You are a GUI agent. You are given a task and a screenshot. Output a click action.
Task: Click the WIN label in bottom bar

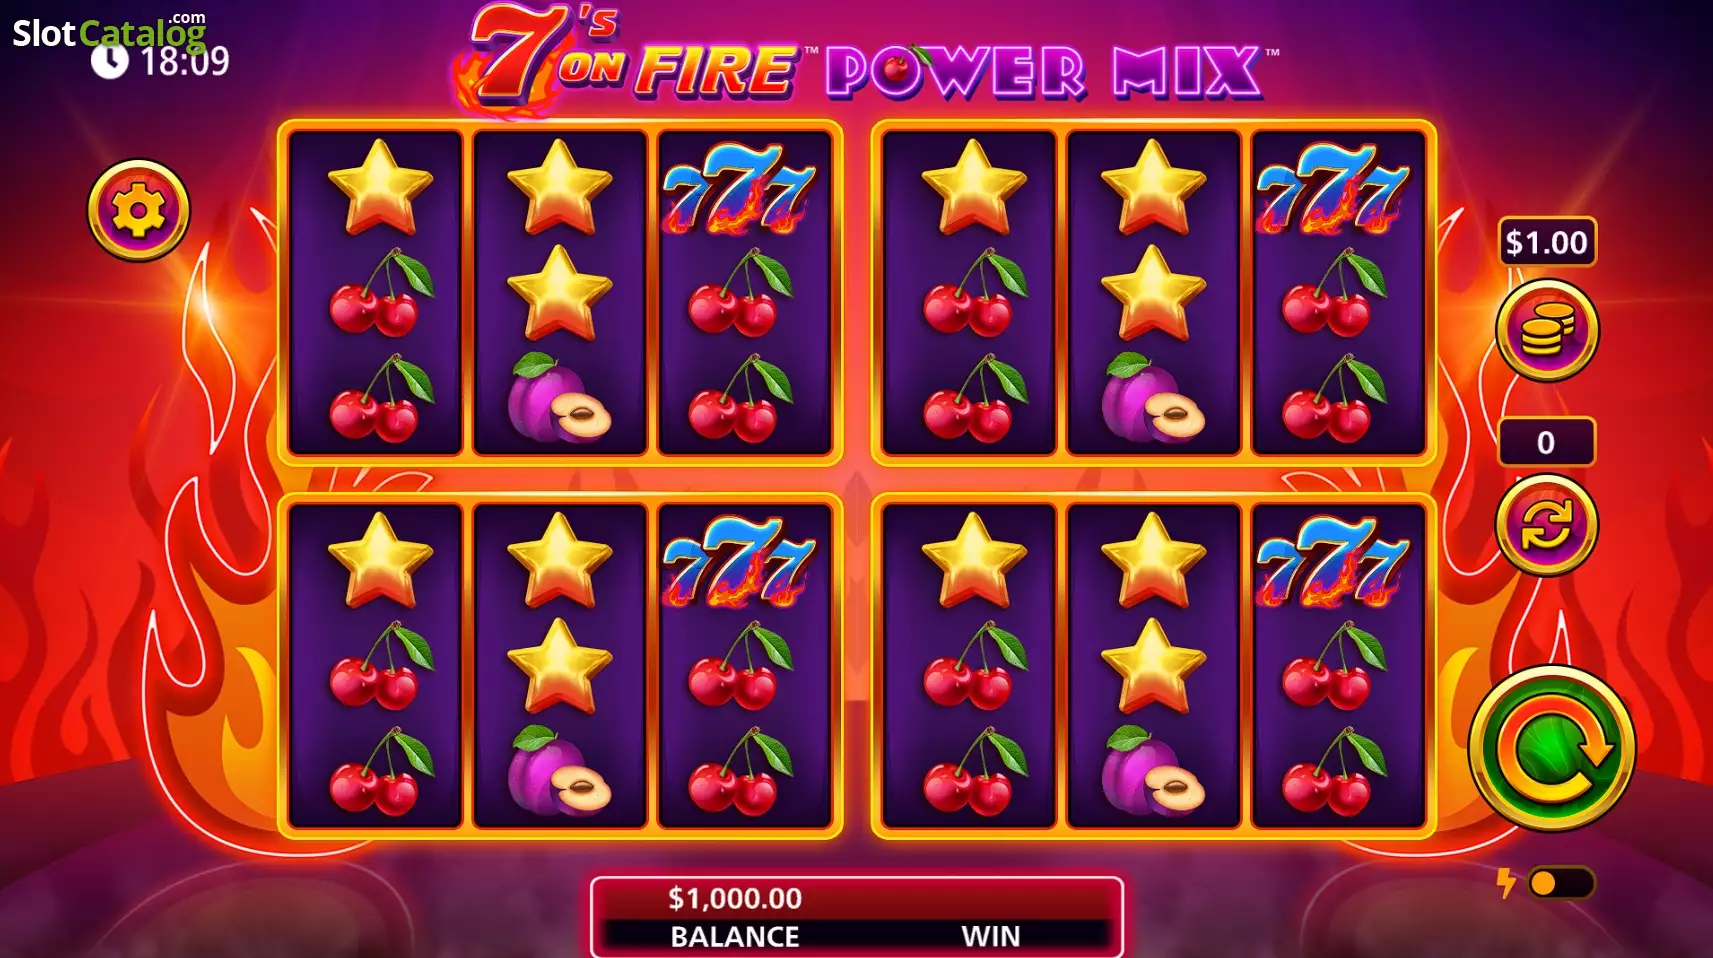pyautogui.click(x=991, y=936)
